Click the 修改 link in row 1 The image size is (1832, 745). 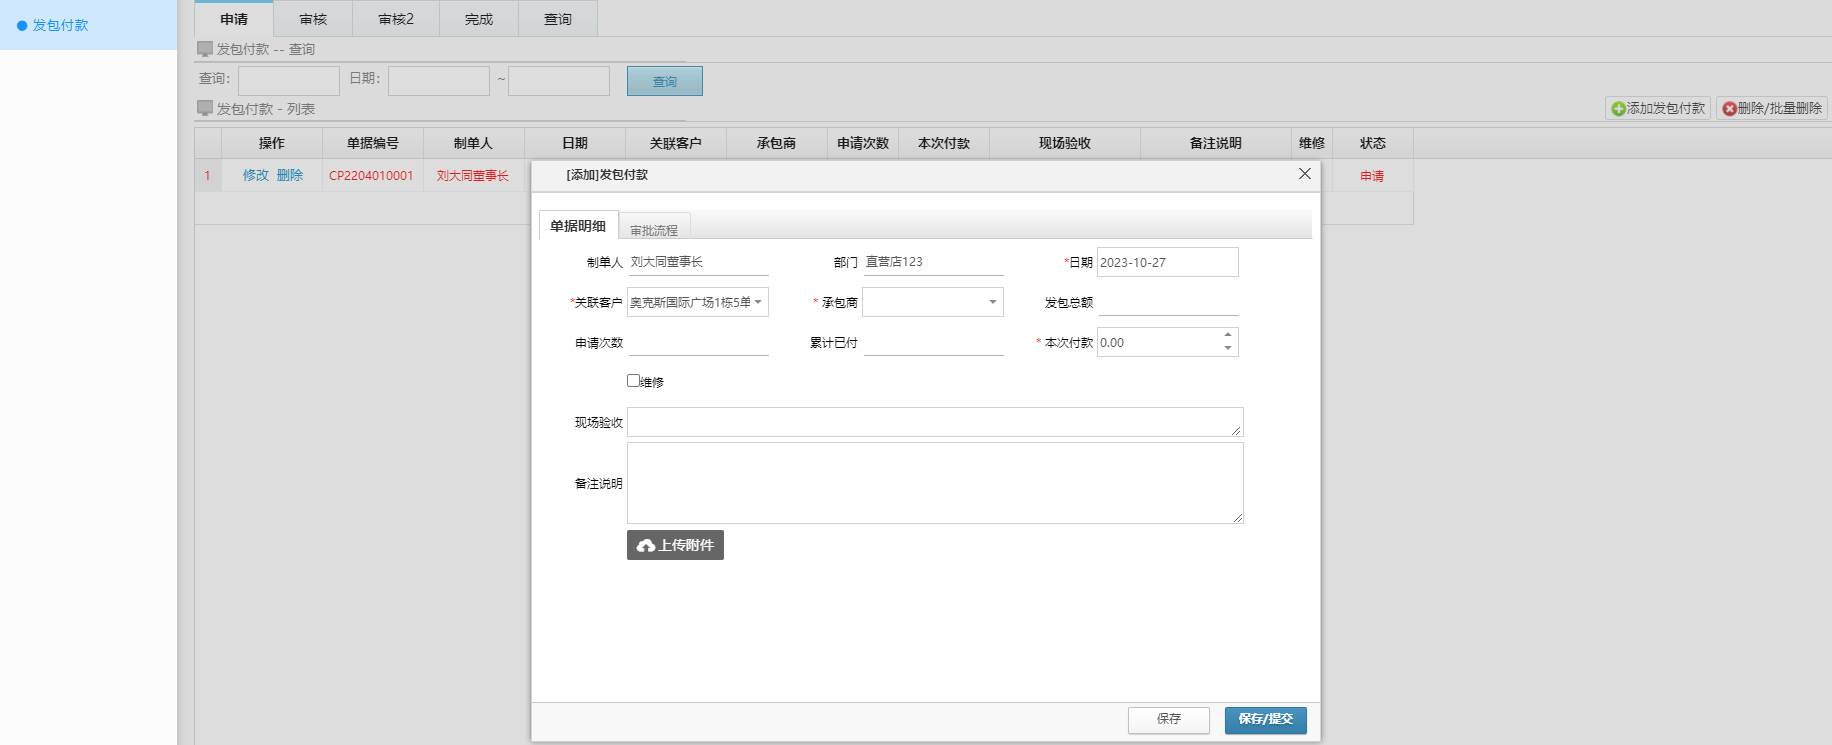(256, 175)
